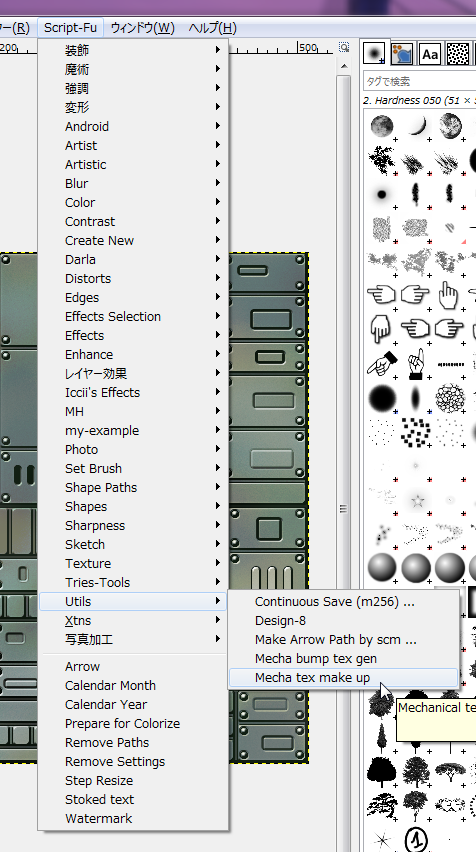Select the first gray sphere brush
This screenshot has width=476, height=852.
pos(382,567)
